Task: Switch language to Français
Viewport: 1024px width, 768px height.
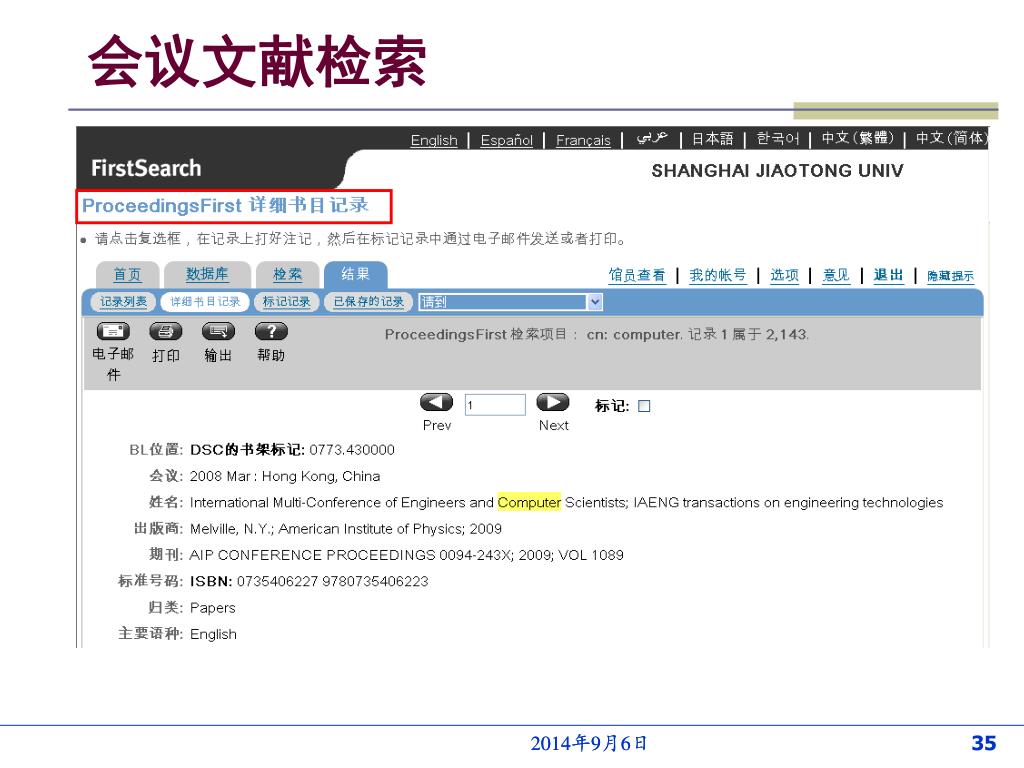Action: point(583,140)
